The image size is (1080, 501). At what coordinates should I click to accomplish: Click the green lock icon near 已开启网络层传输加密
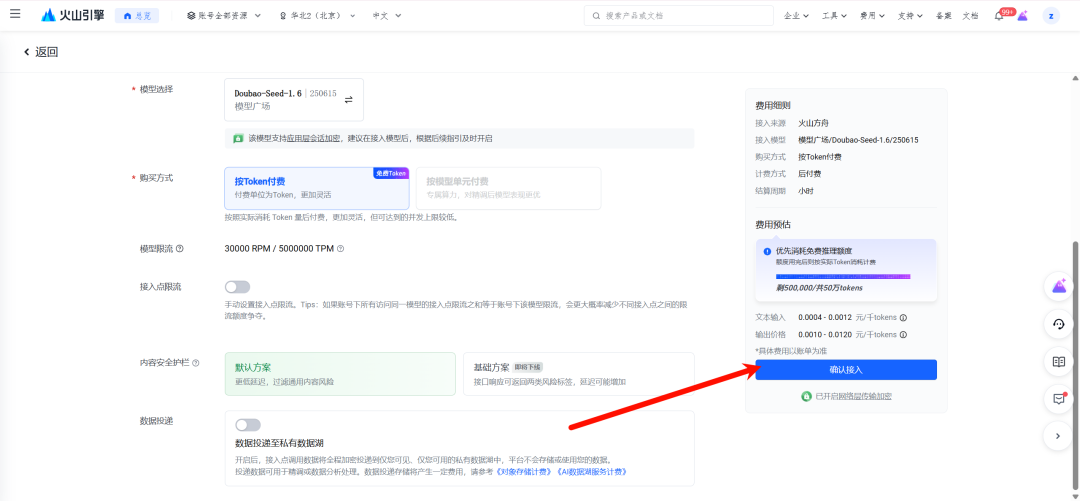coord(806,396)
